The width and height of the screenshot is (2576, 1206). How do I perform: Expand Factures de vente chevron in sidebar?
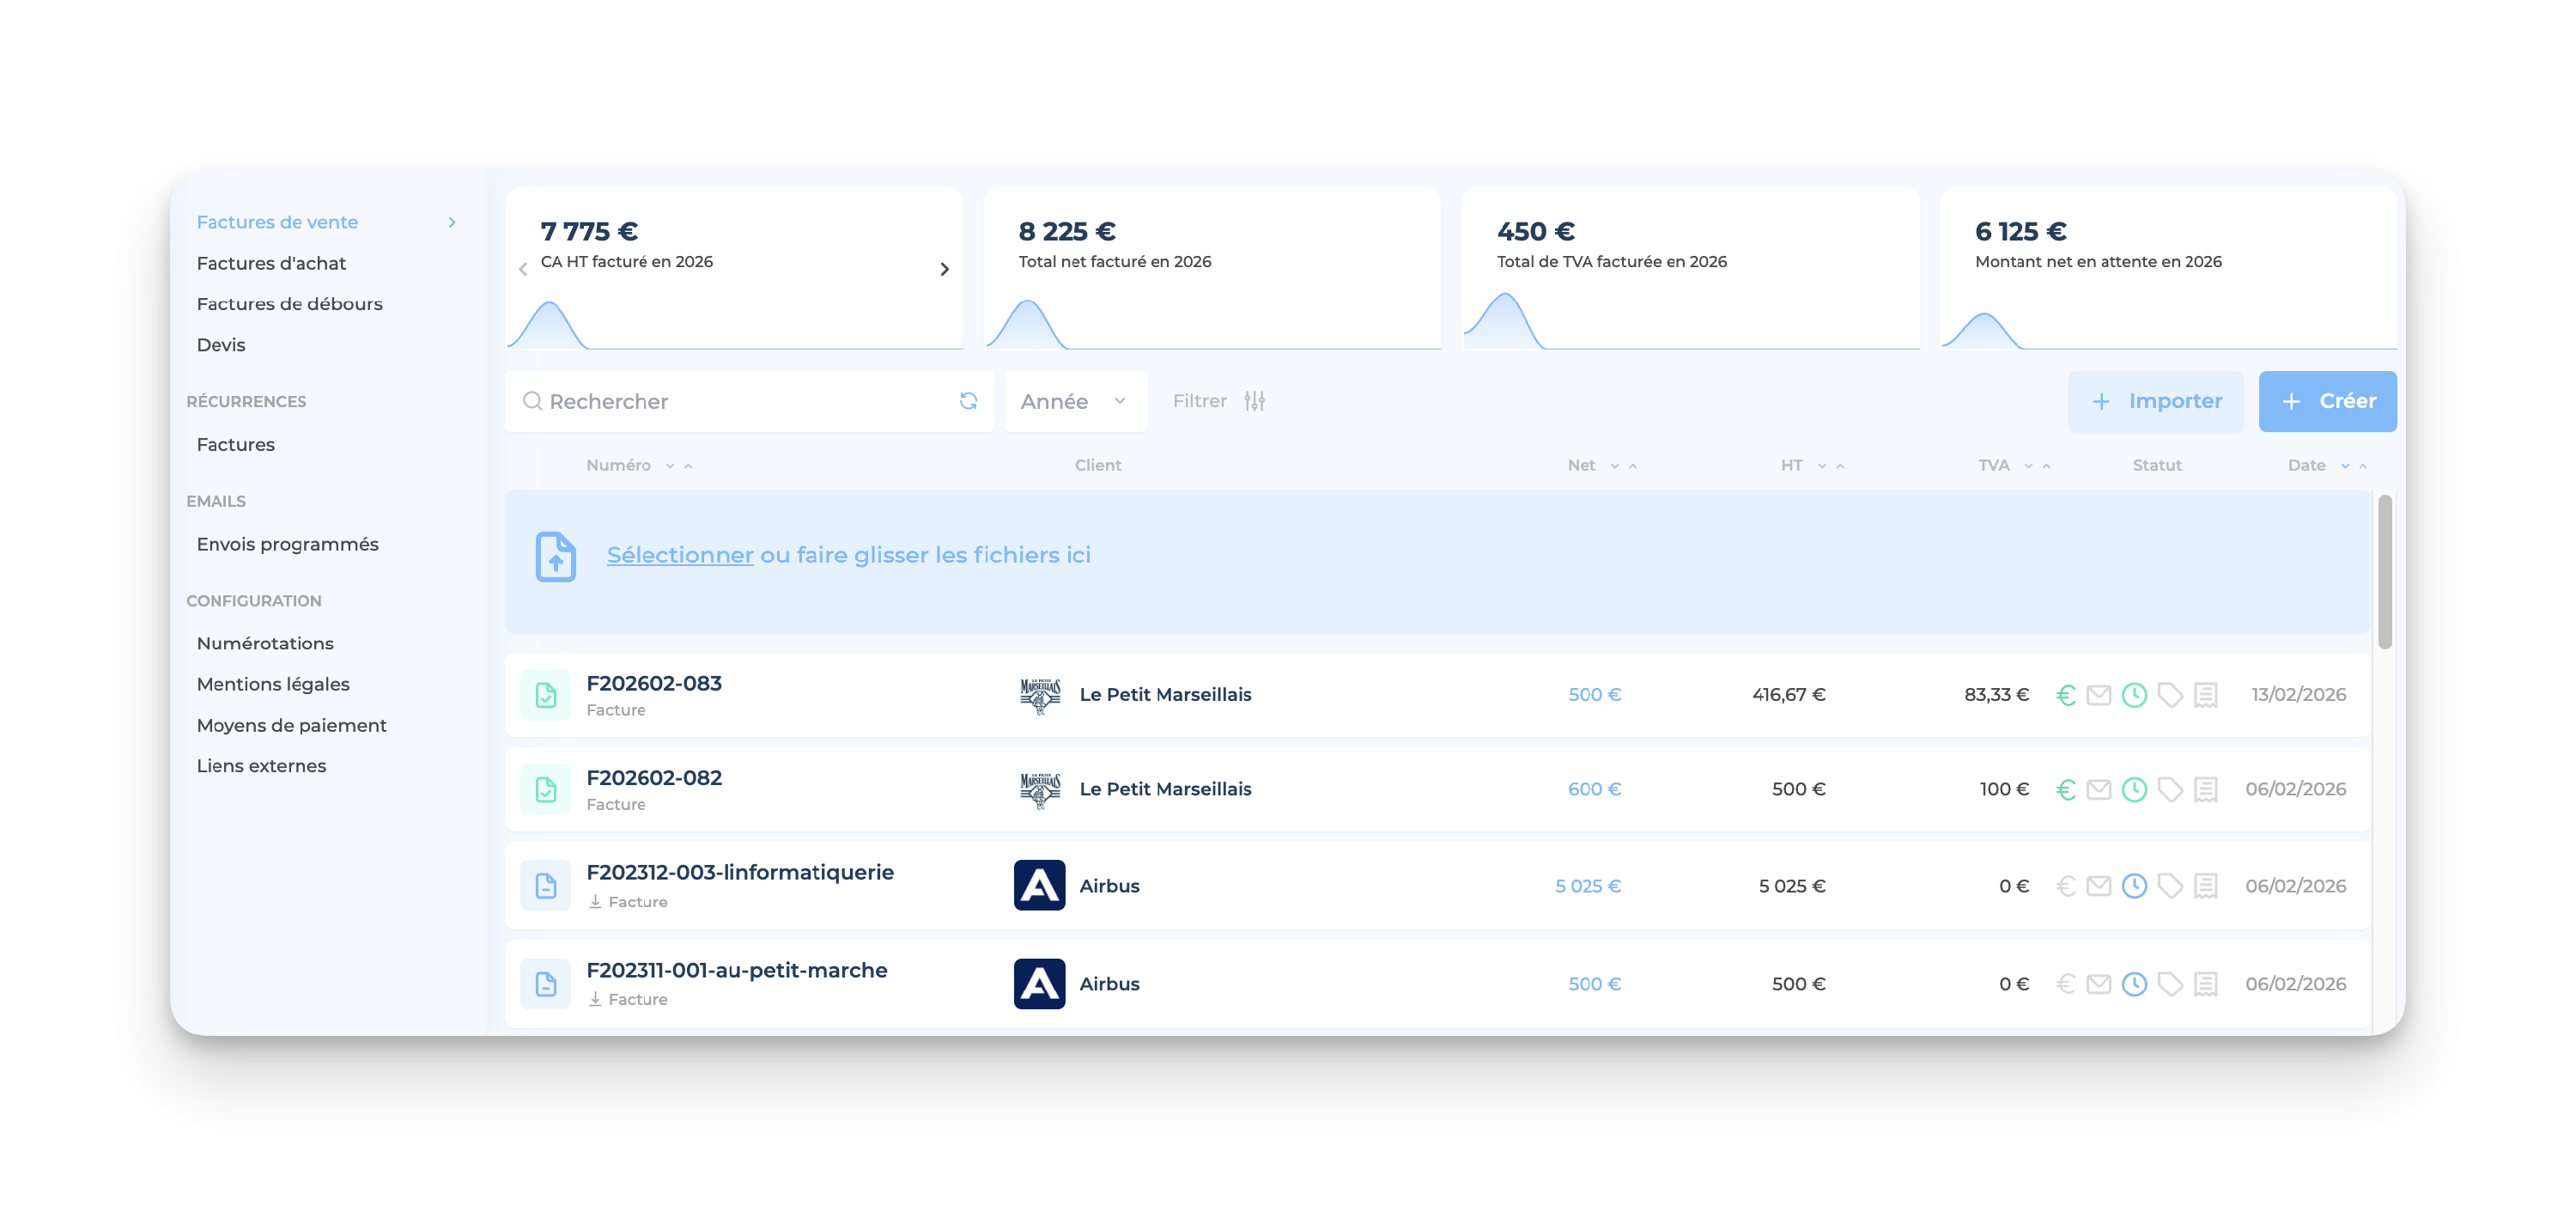[452, 222]
